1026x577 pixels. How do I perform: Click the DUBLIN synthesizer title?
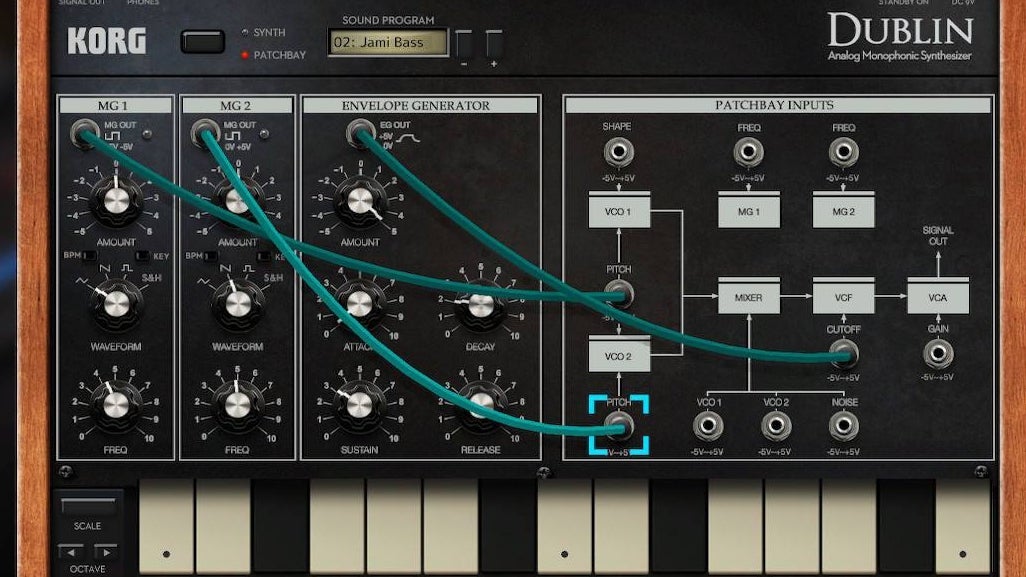click(x=900, y=31)
